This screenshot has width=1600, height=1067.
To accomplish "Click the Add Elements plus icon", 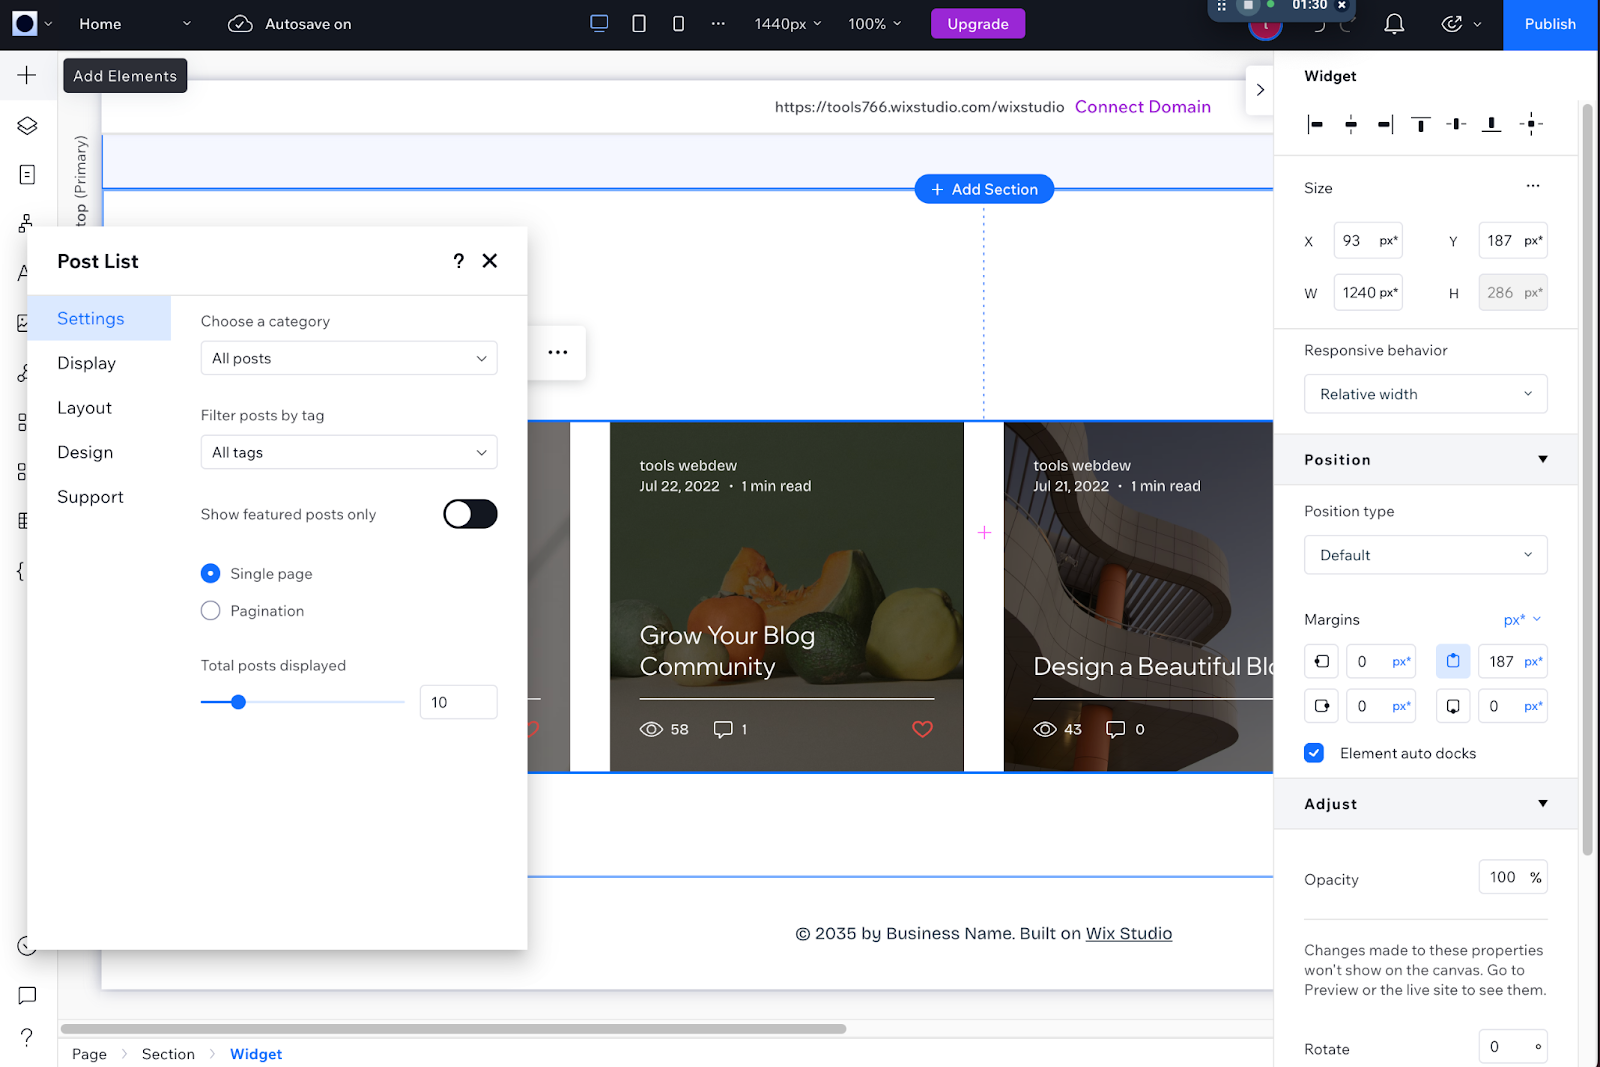I will pos(27,76).
